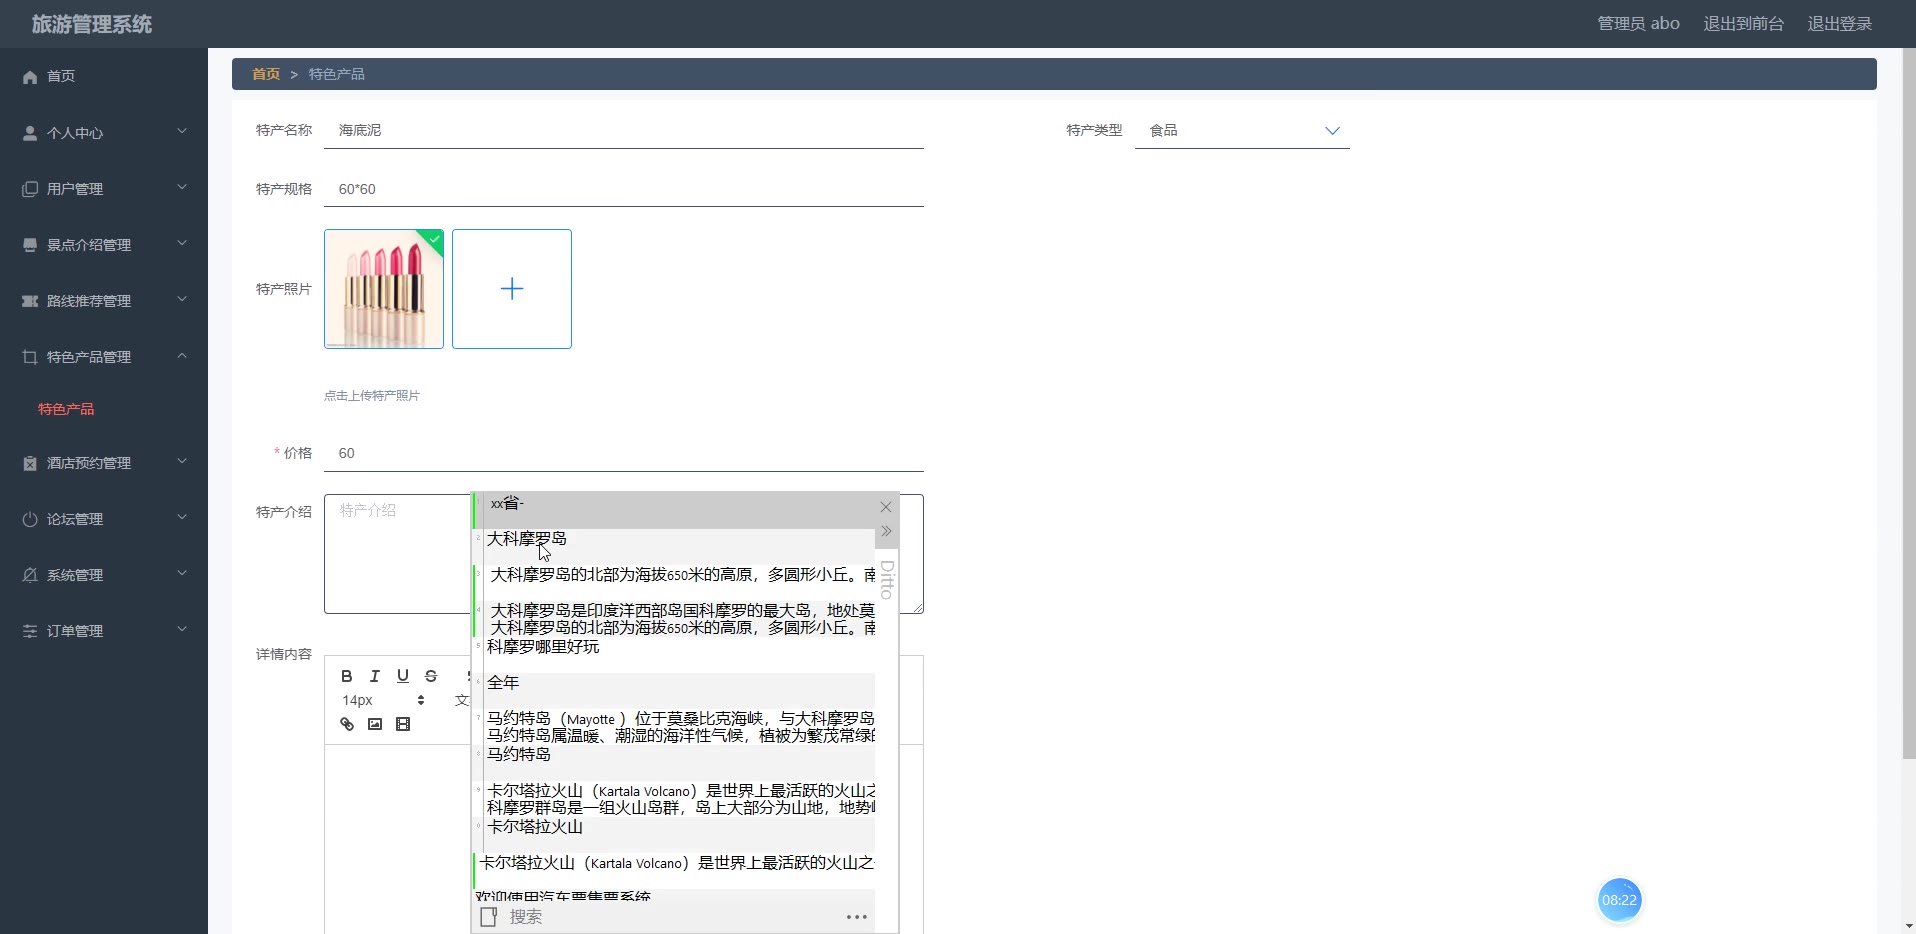Click the 特产名称 input field
This screenshot has width=1916, height=934.
(x=624, y=130)
